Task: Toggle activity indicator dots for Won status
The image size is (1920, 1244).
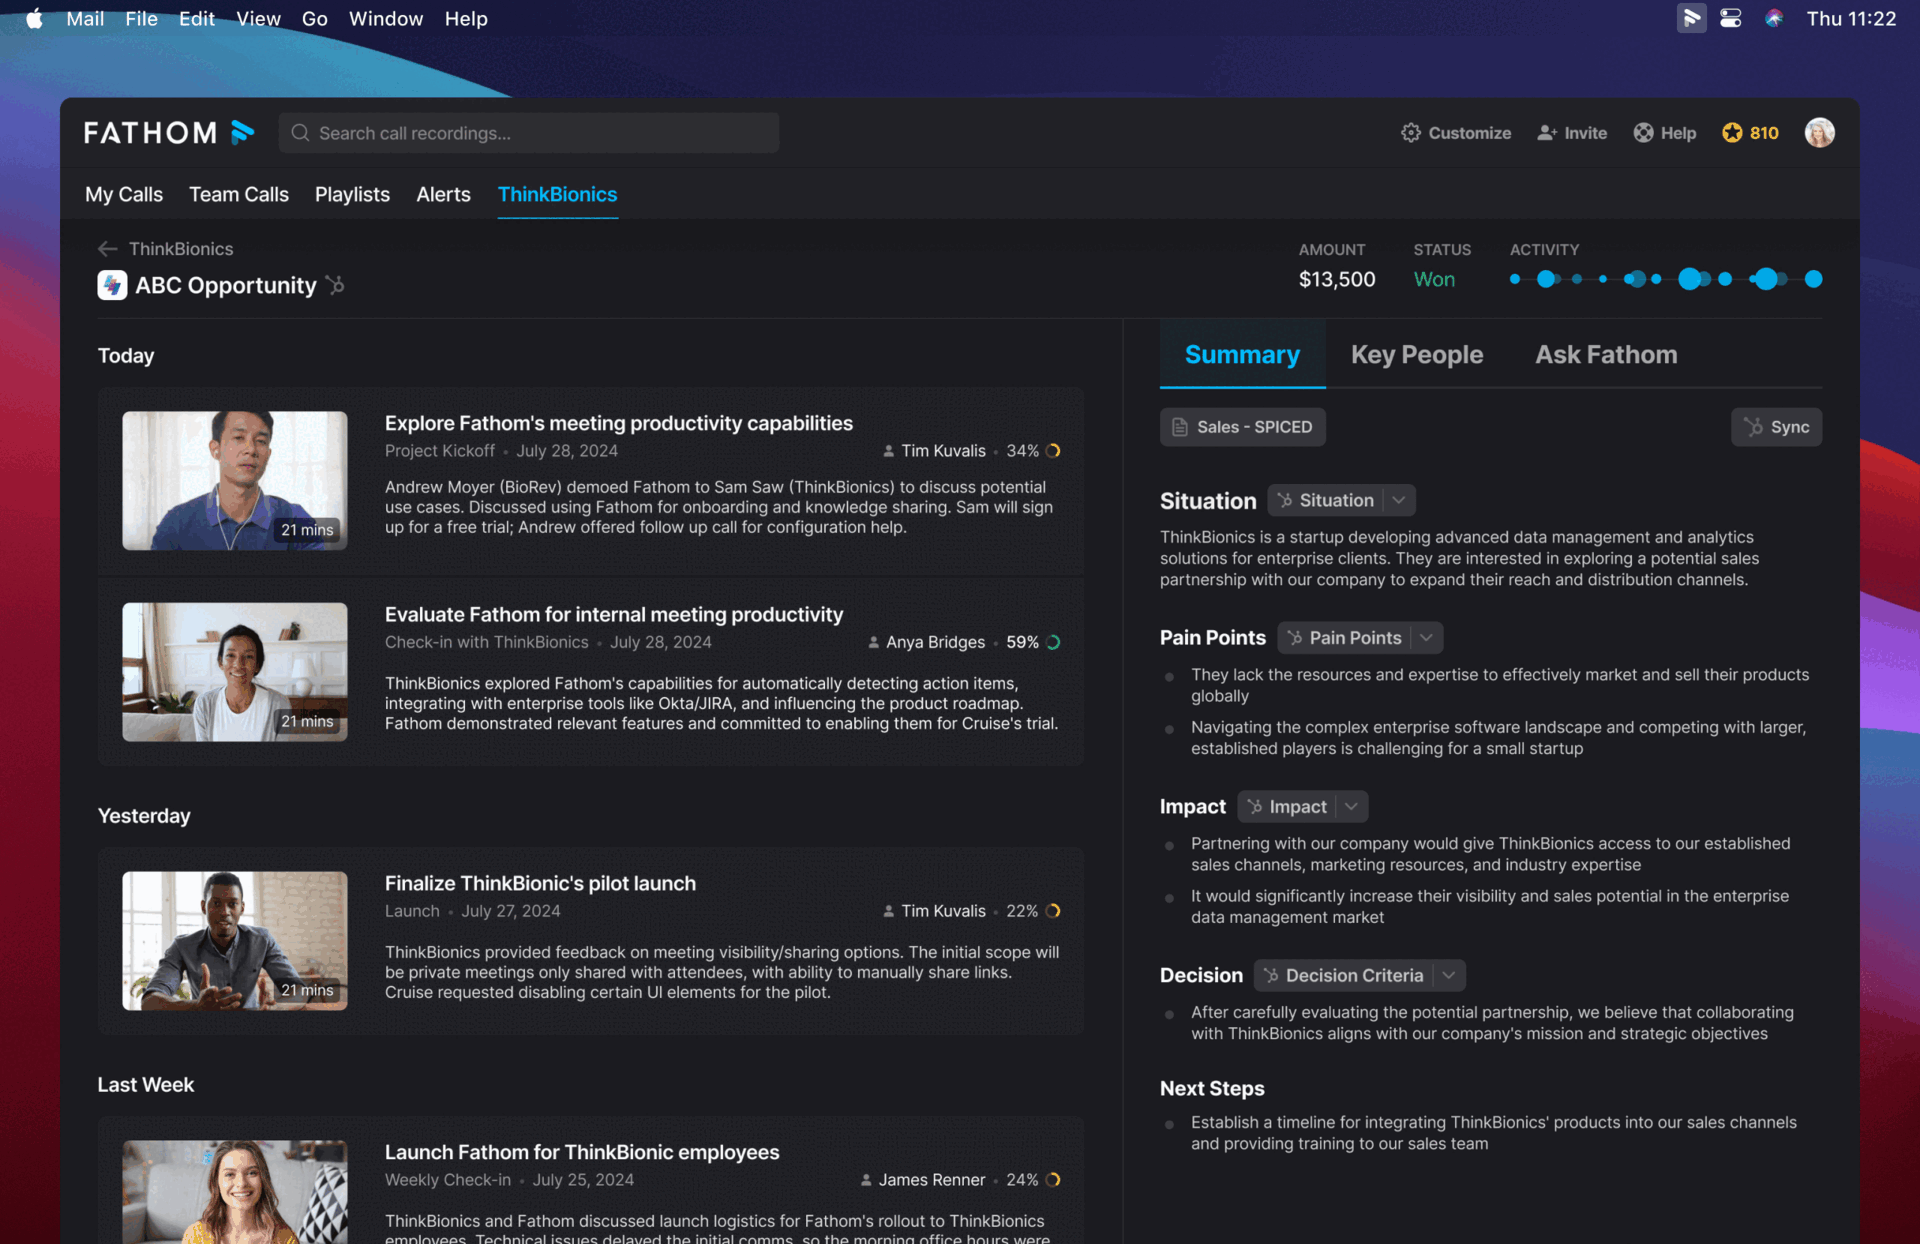Action: tap(1663, 280)
